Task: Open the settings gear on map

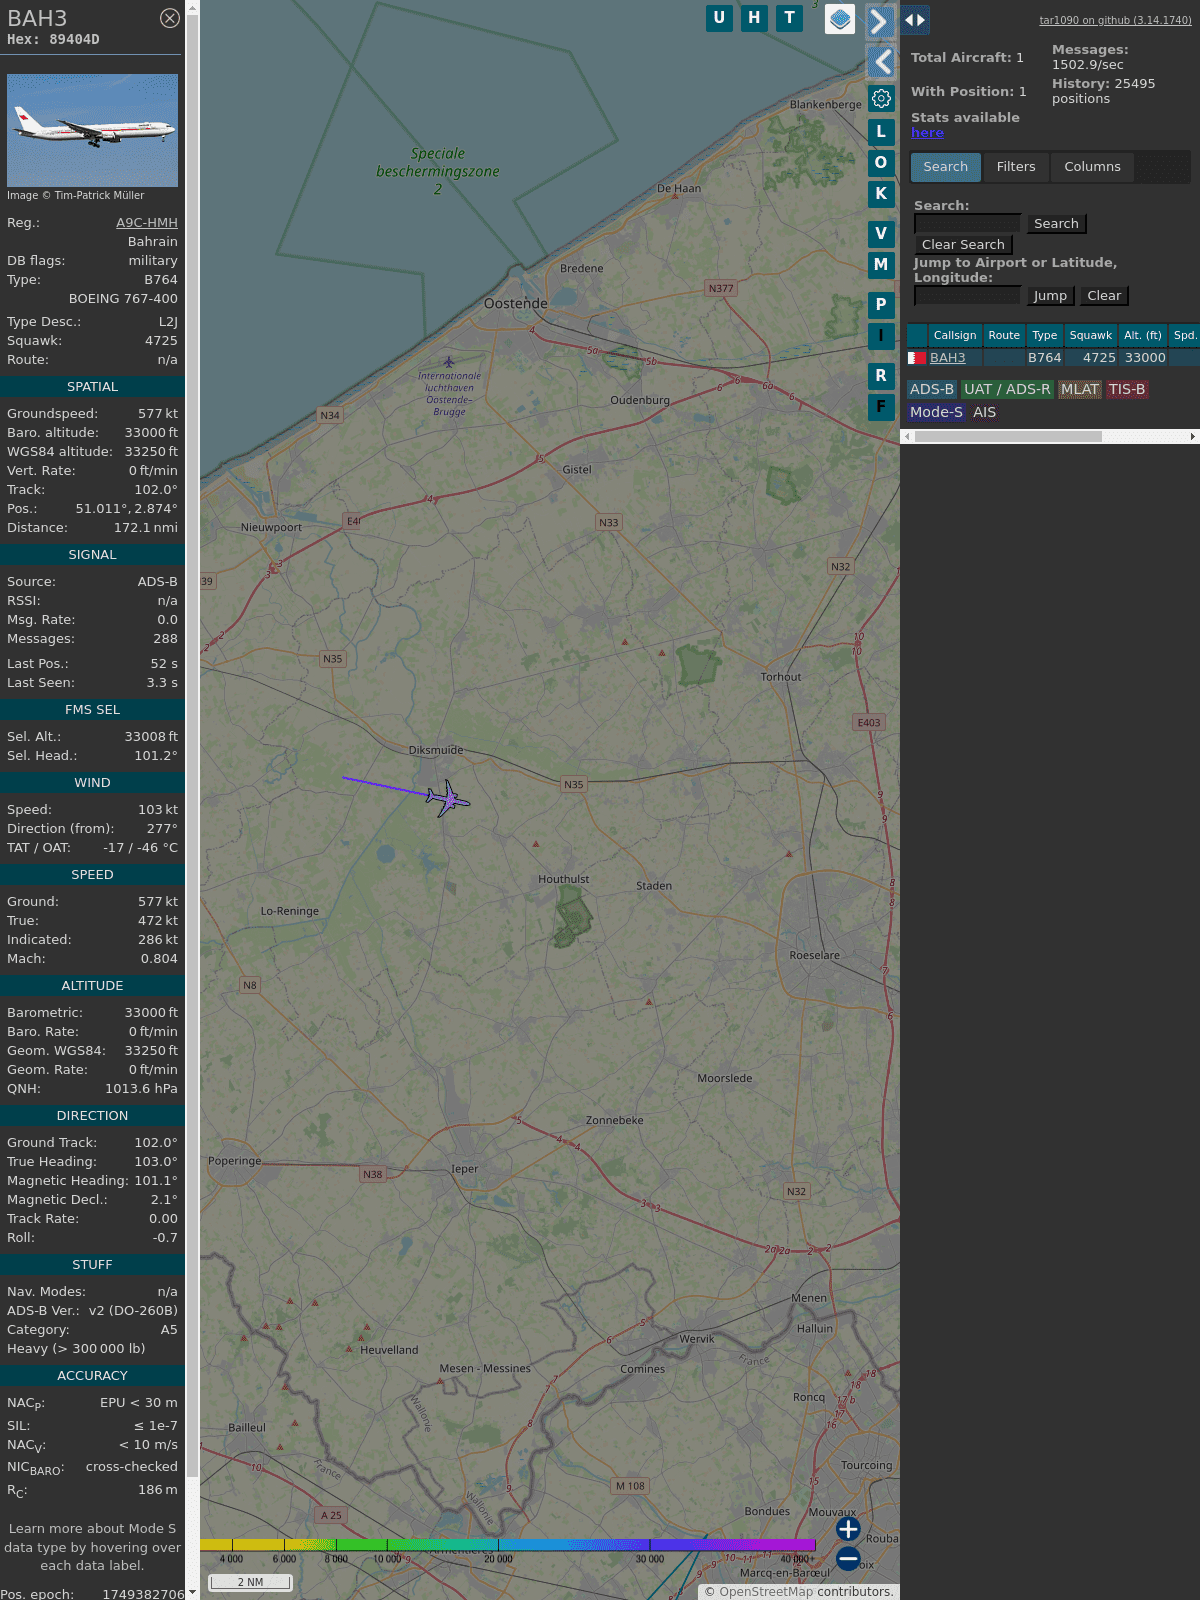Action: (881, 98)
